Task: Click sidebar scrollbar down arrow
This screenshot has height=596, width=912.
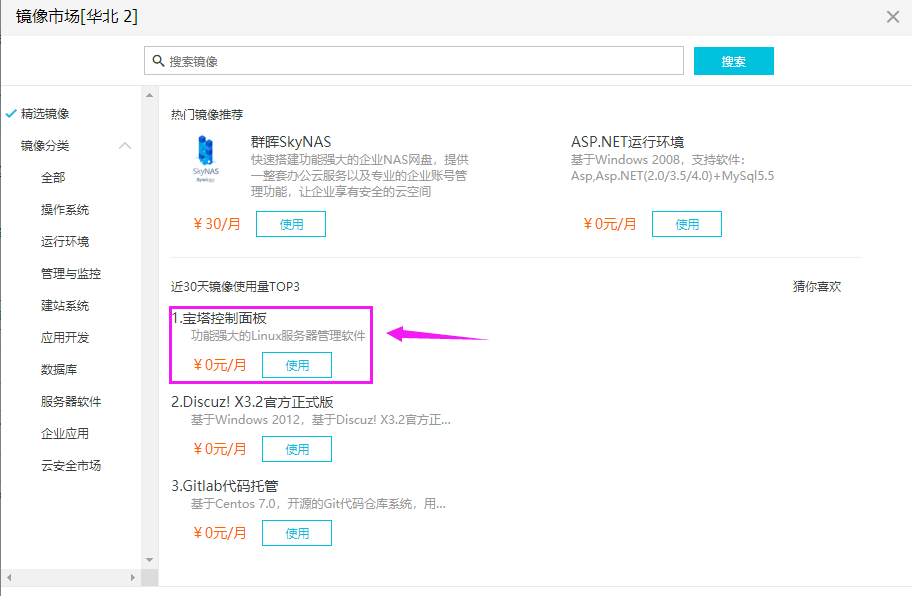Action: 149,560
